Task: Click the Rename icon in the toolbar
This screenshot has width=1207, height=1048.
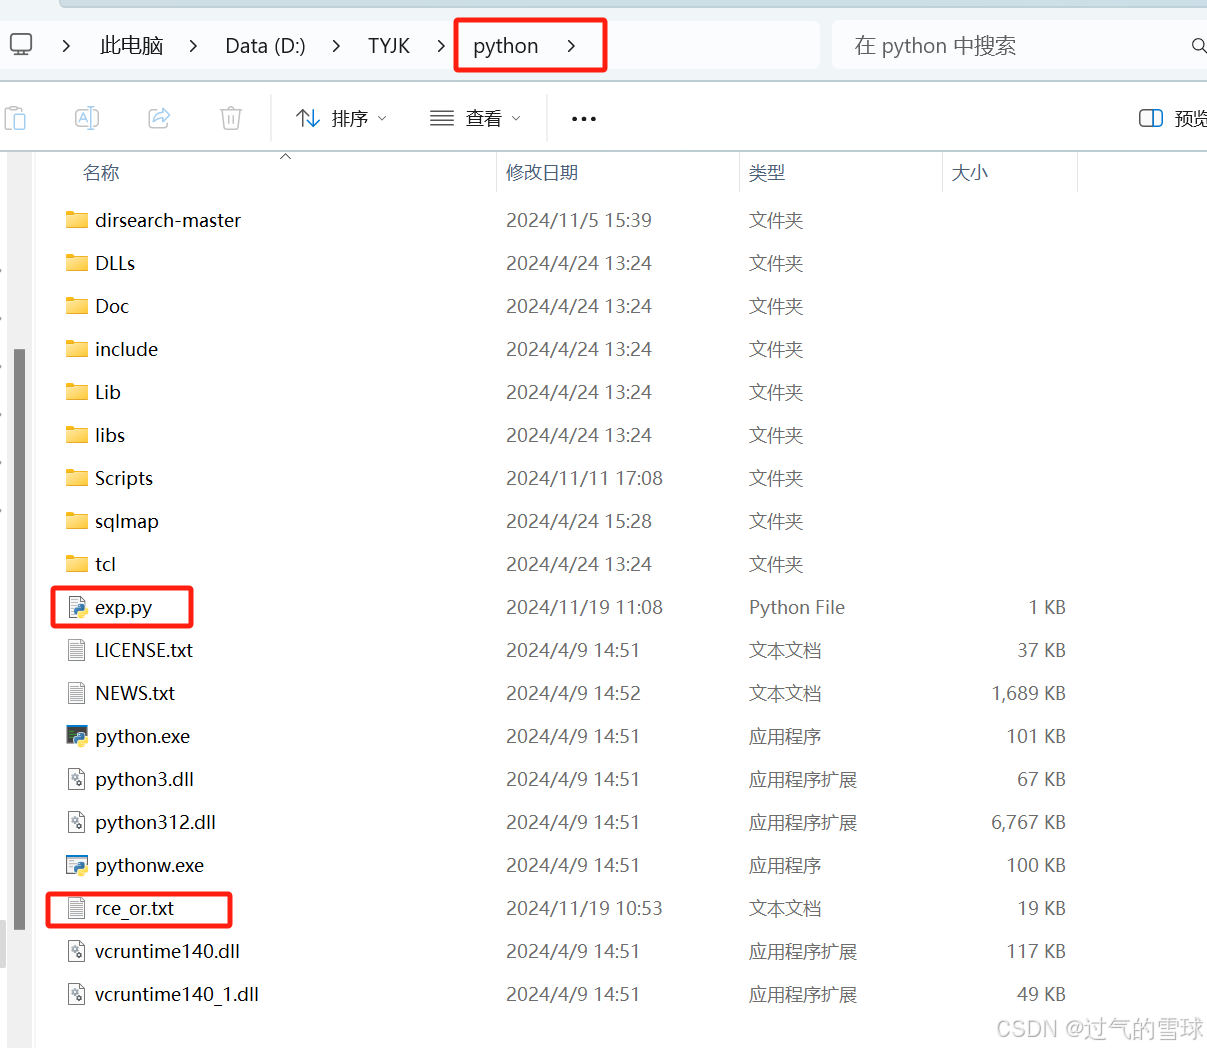Action: click(x=86, y=118)
